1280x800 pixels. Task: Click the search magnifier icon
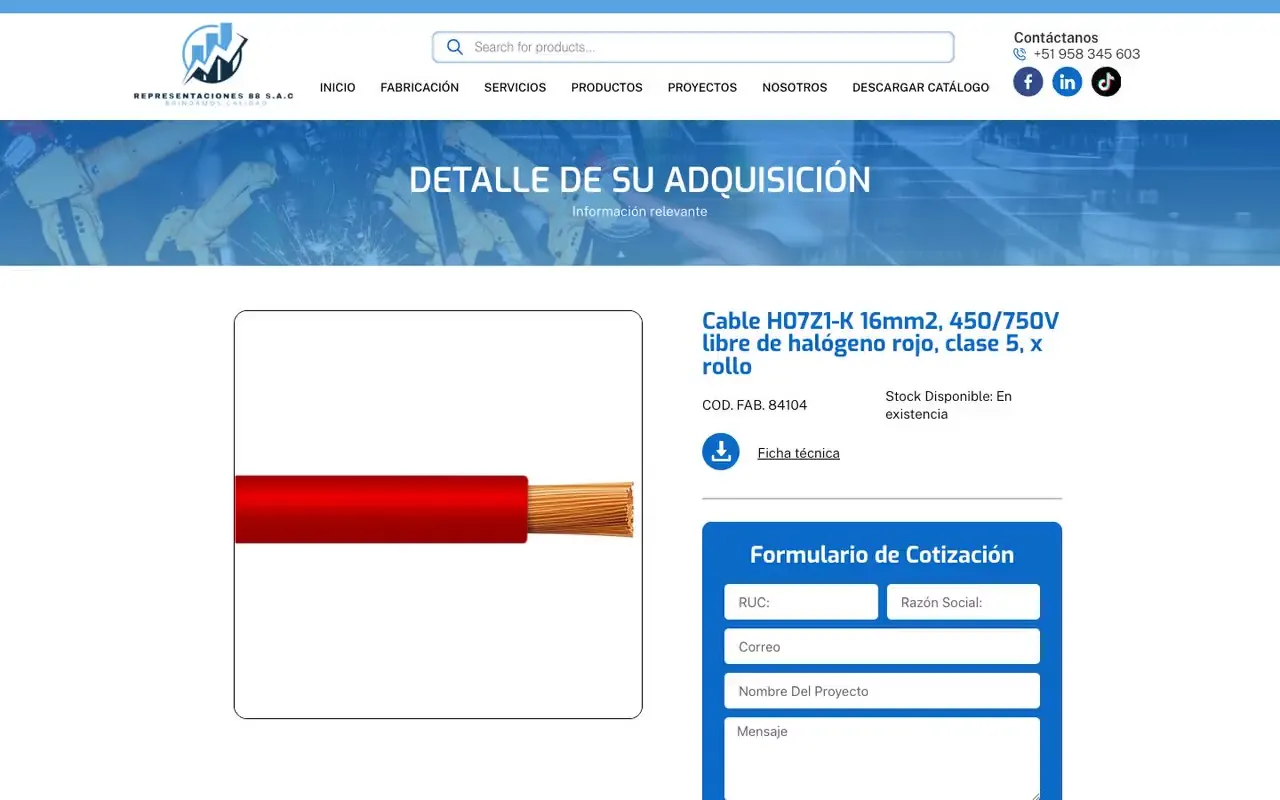[455, 47]
